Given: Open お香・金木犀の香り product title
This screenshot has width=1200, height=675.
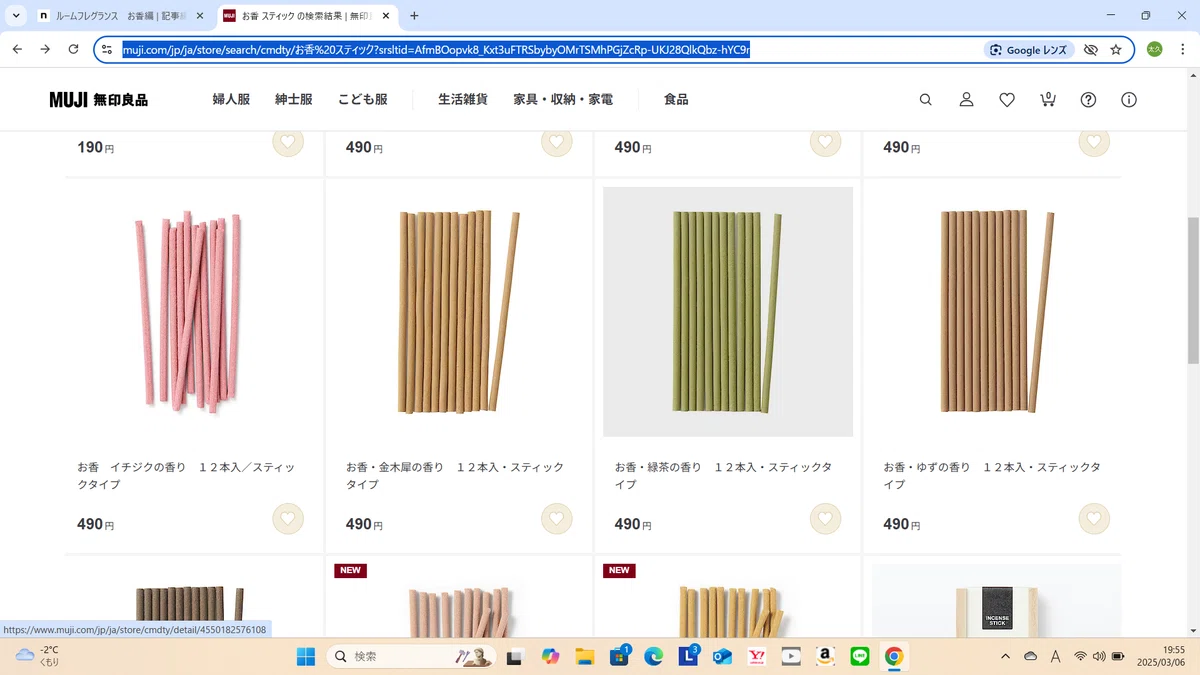Looking at the screenshot, I should pos(455,476).
